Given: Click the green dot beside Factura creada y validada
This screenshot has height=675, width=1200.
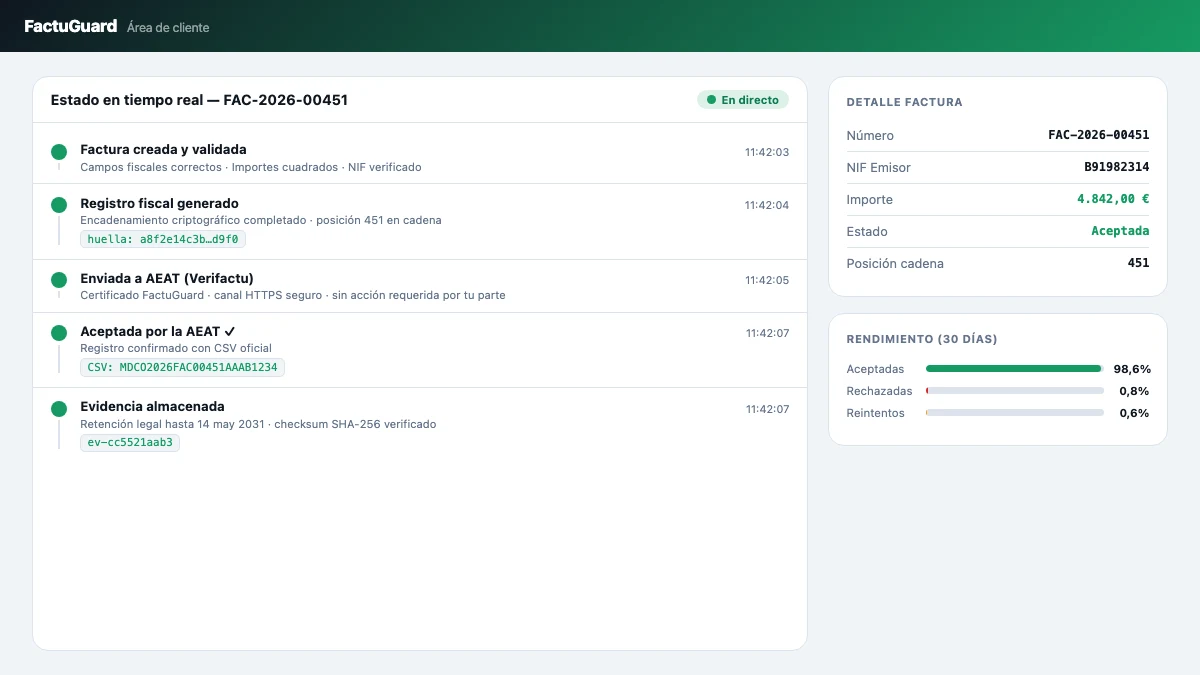Looking at the screenshot, I should point(59,152).
